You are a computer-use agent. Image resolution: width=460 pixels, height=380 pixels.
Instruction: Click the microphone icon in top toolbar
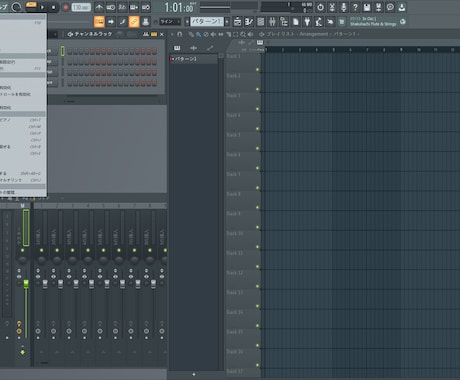click(344, 7)
